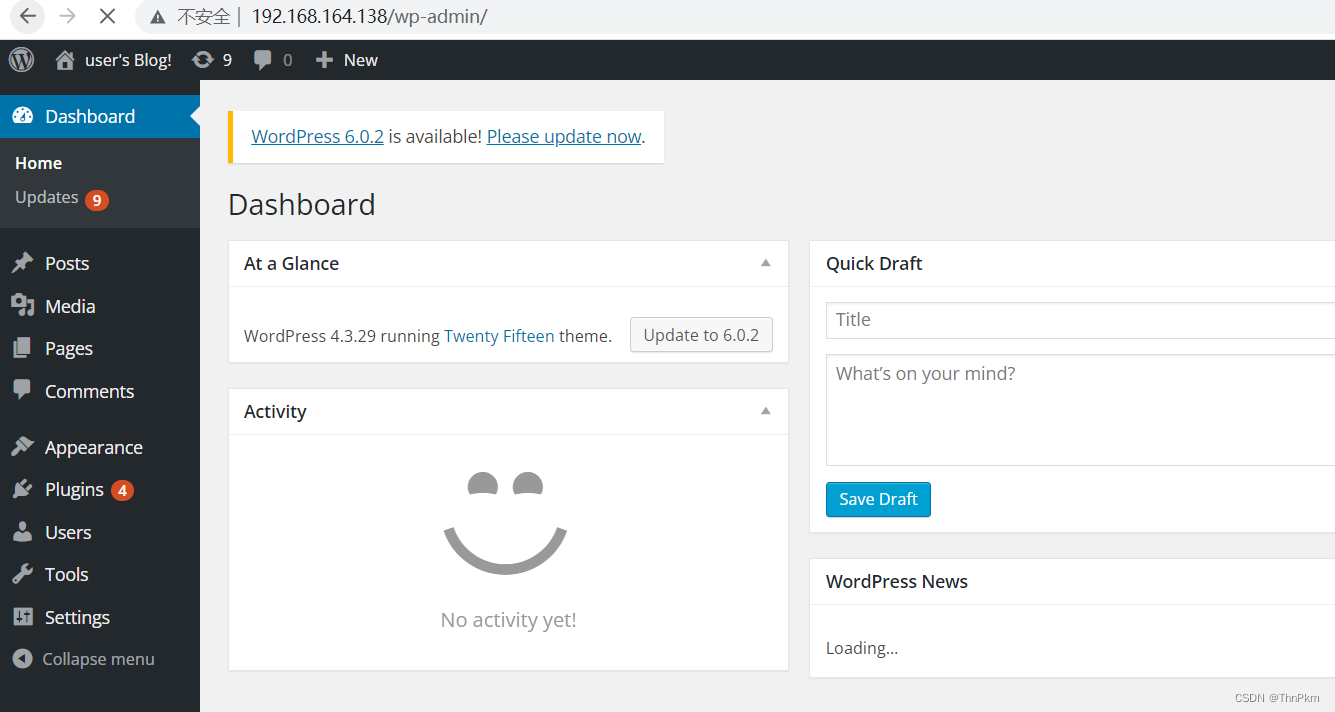Click the No activity yet! text

[508, 620]
